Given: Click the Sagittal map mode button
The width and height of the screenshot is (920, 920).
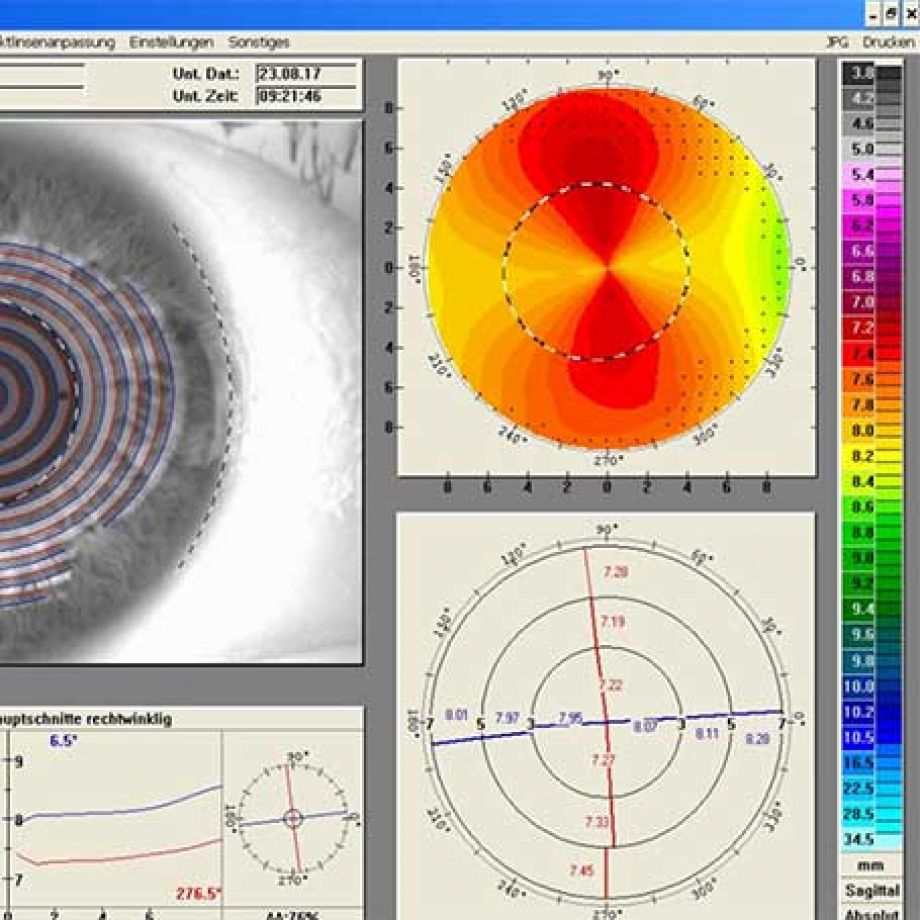Looking at the screenshot, I should pos(871,890).
